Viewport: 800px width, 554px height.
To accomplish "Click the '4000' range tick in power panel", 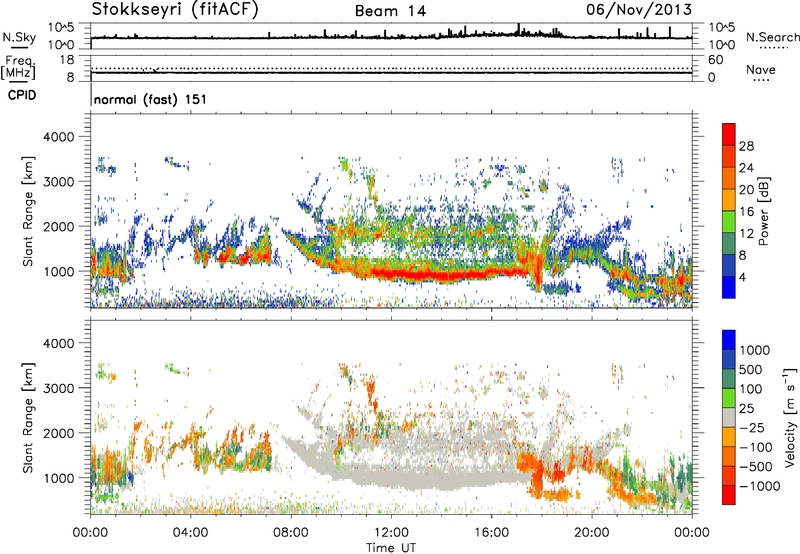I will [58, 137].
